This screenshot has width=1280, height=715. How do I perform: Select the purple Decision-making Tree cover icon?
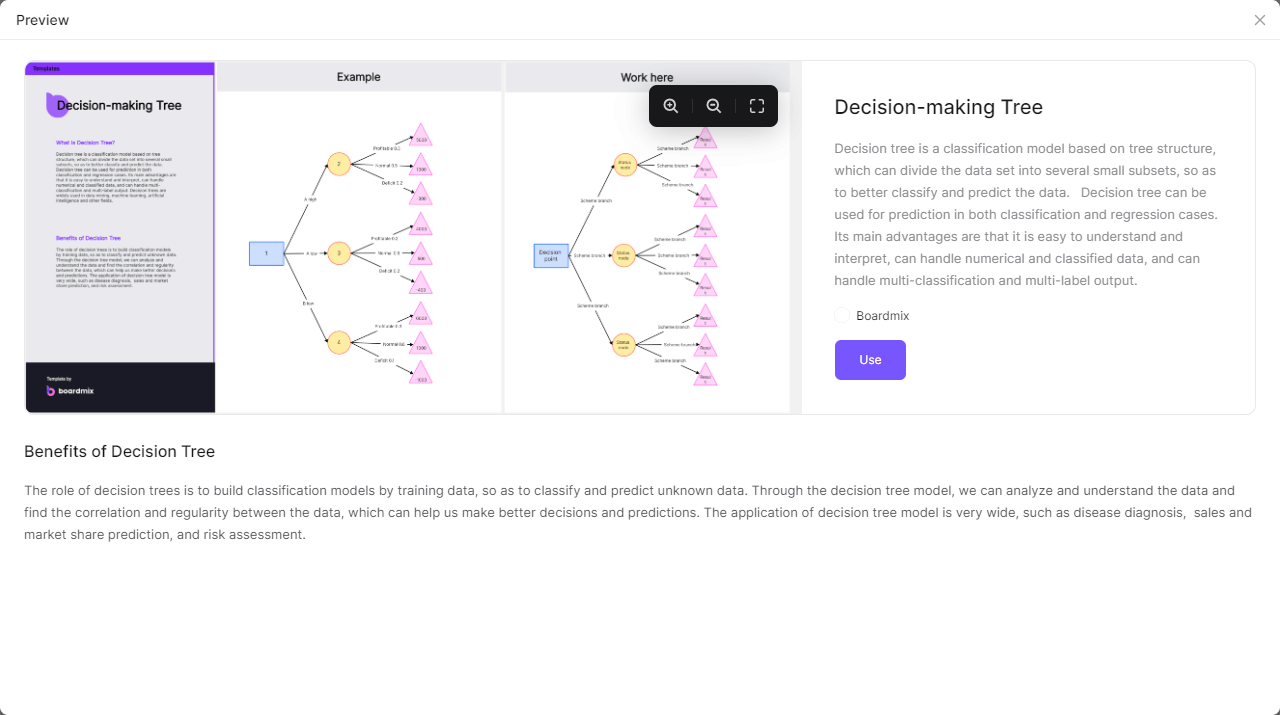point(56,105)
